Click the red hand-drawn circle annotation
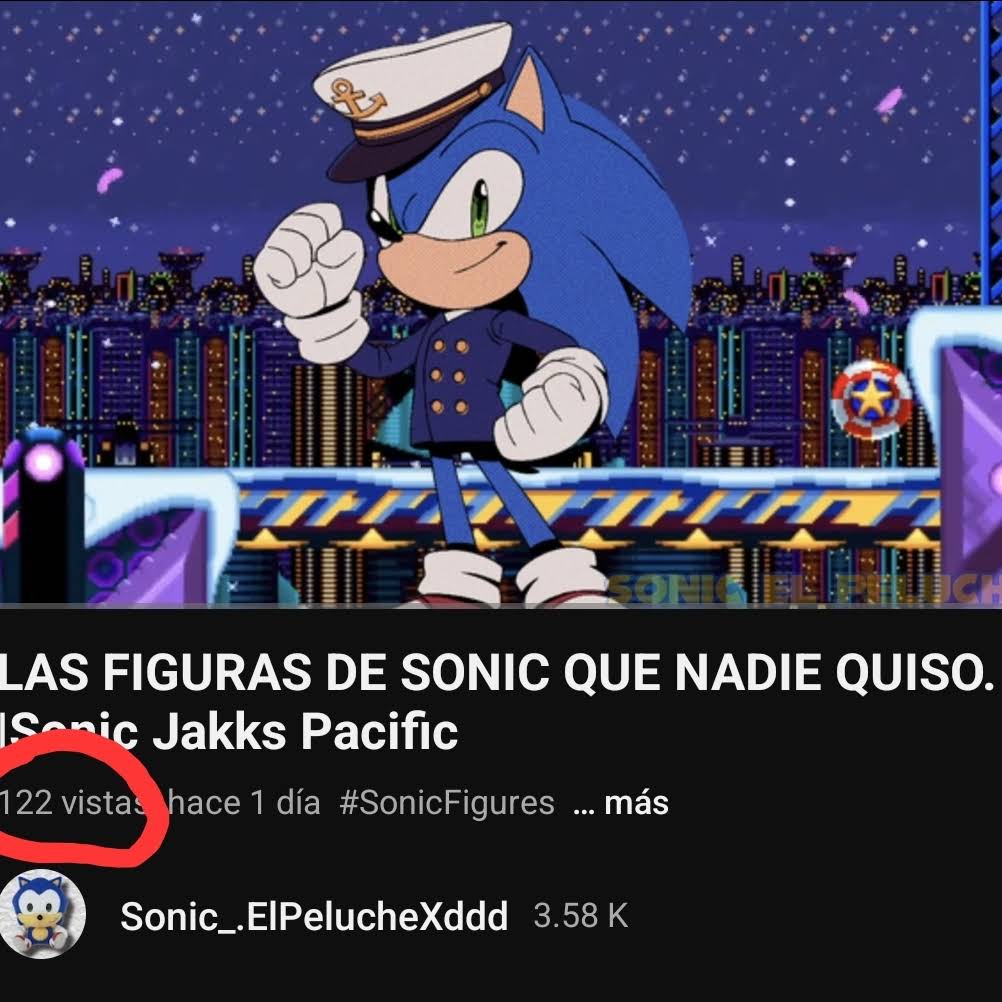Image resolution: width=1002 pixels, height=1002 pixels. [82, 800]
